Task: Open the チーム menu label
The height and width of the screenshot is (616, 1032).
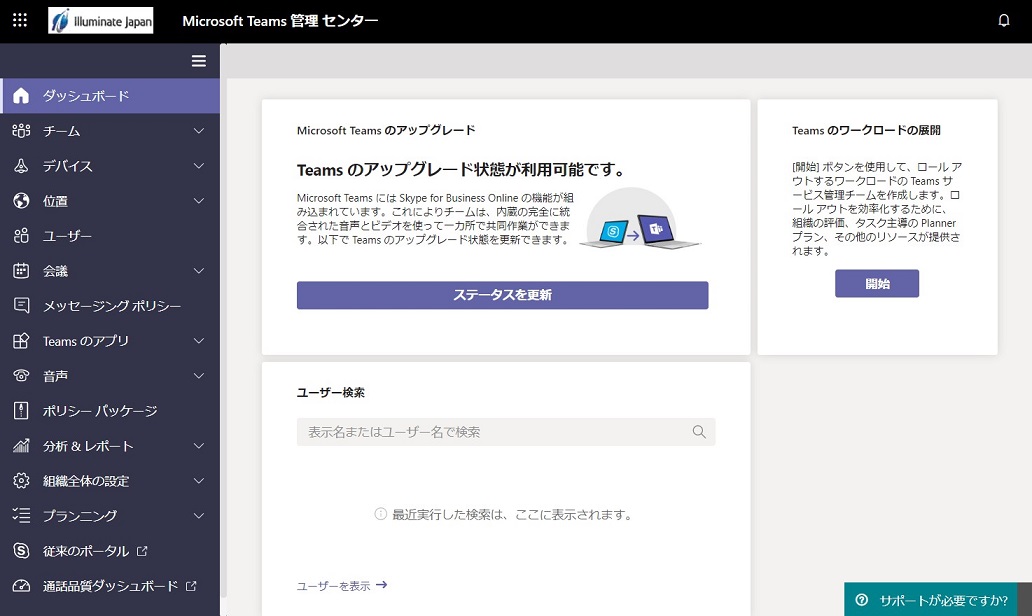Action: pos(62,131)
